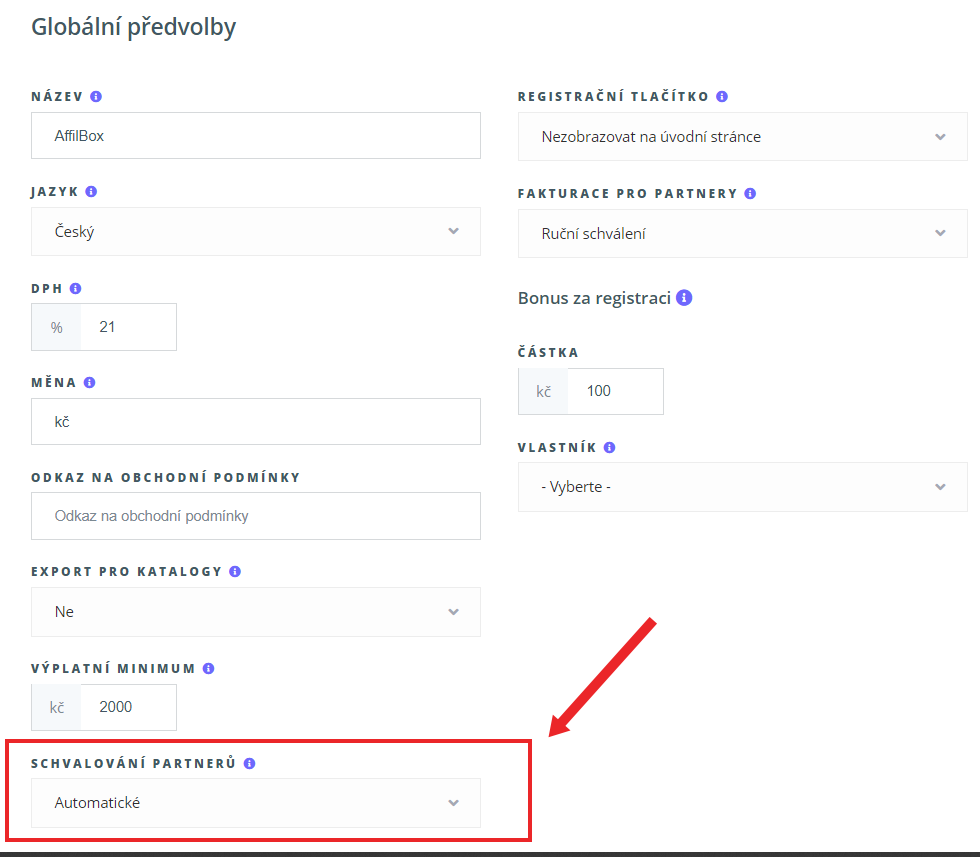Click info icon next to FAKTURACE PRO PARTNERY
The height and width of the screenshot is (857, 980).
pos(751,193)
